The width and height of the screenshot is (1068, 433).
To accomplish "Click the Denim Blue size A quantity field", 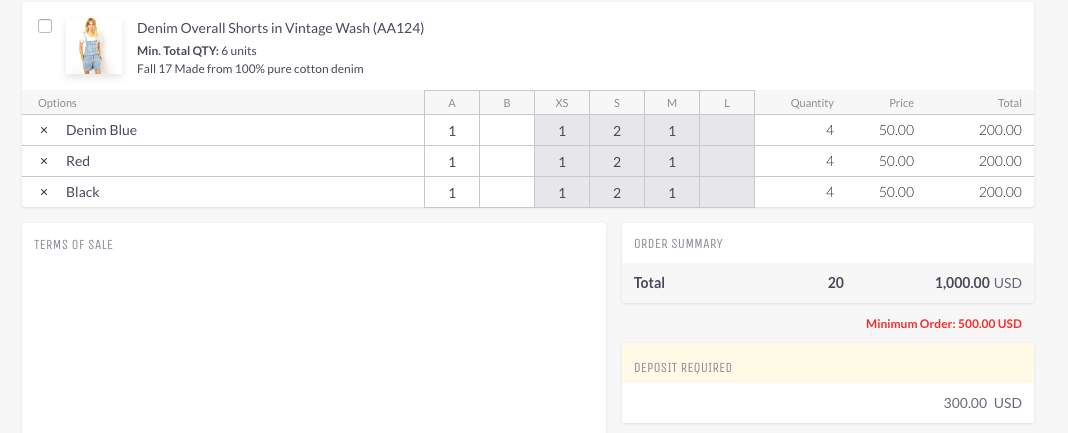I will click(x=452, y=130).
